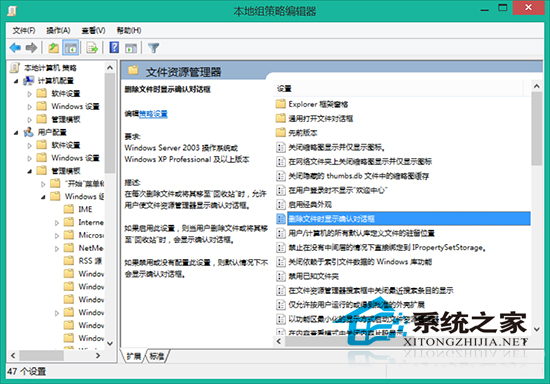Toggle the Show/Hide action pane icon

[x=131, y=48]
